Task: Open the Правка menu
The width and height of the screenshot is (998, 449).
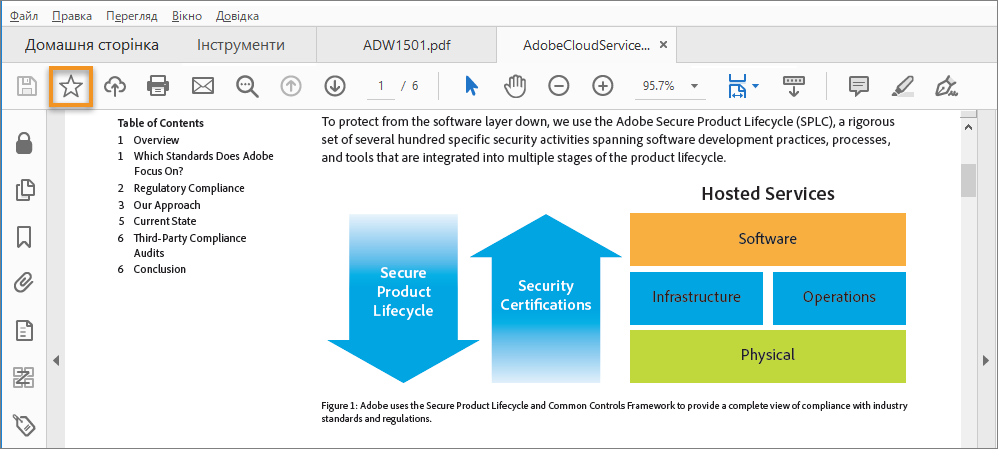Action: click(x=72, y=16)
